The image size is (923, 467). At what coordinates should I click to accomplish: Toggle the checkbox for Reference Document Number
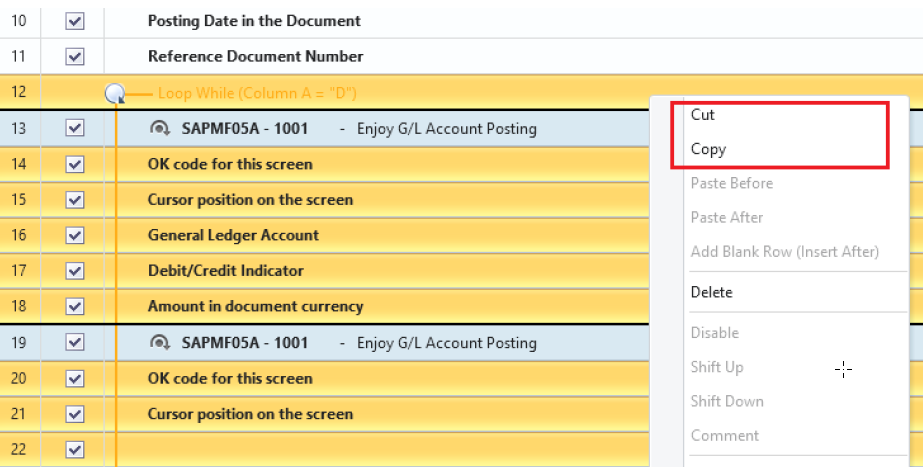pyautogui.click(x=74, y=56)
